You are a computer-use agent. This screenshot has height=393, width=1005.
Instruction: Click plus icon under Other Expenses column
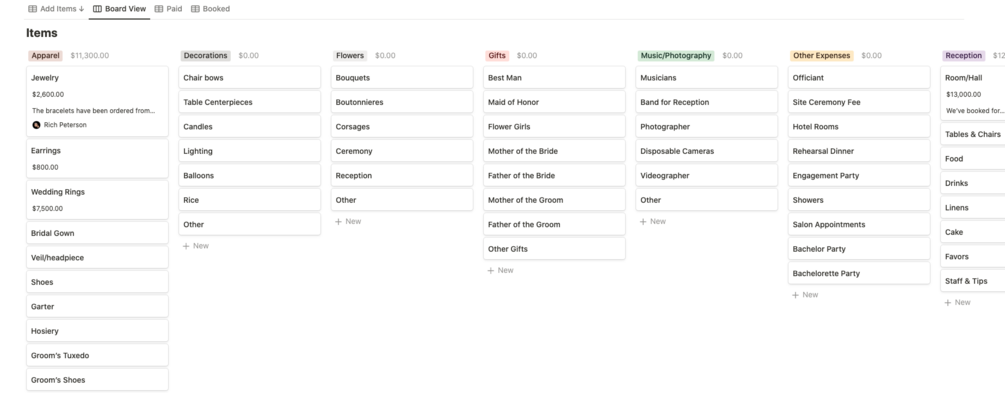coord(795,295)
